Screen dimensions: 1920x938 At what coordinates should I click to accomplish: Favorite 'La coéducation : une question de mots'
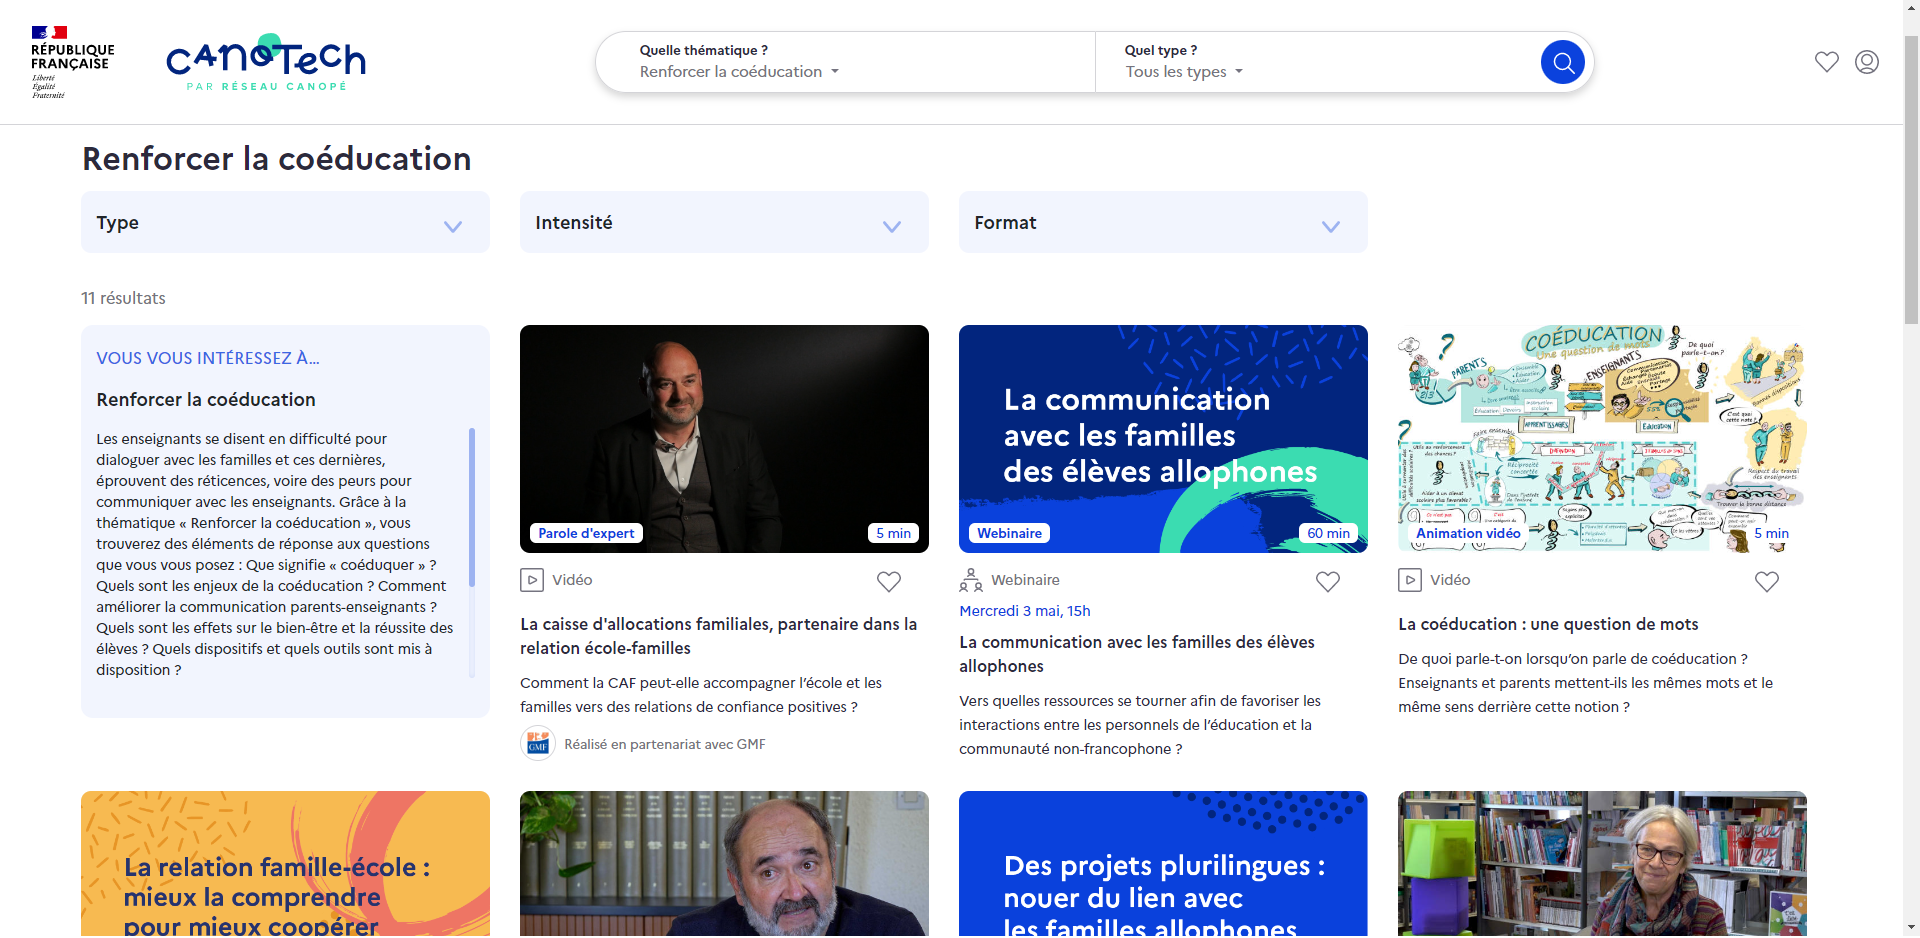tap(1766, 581)
